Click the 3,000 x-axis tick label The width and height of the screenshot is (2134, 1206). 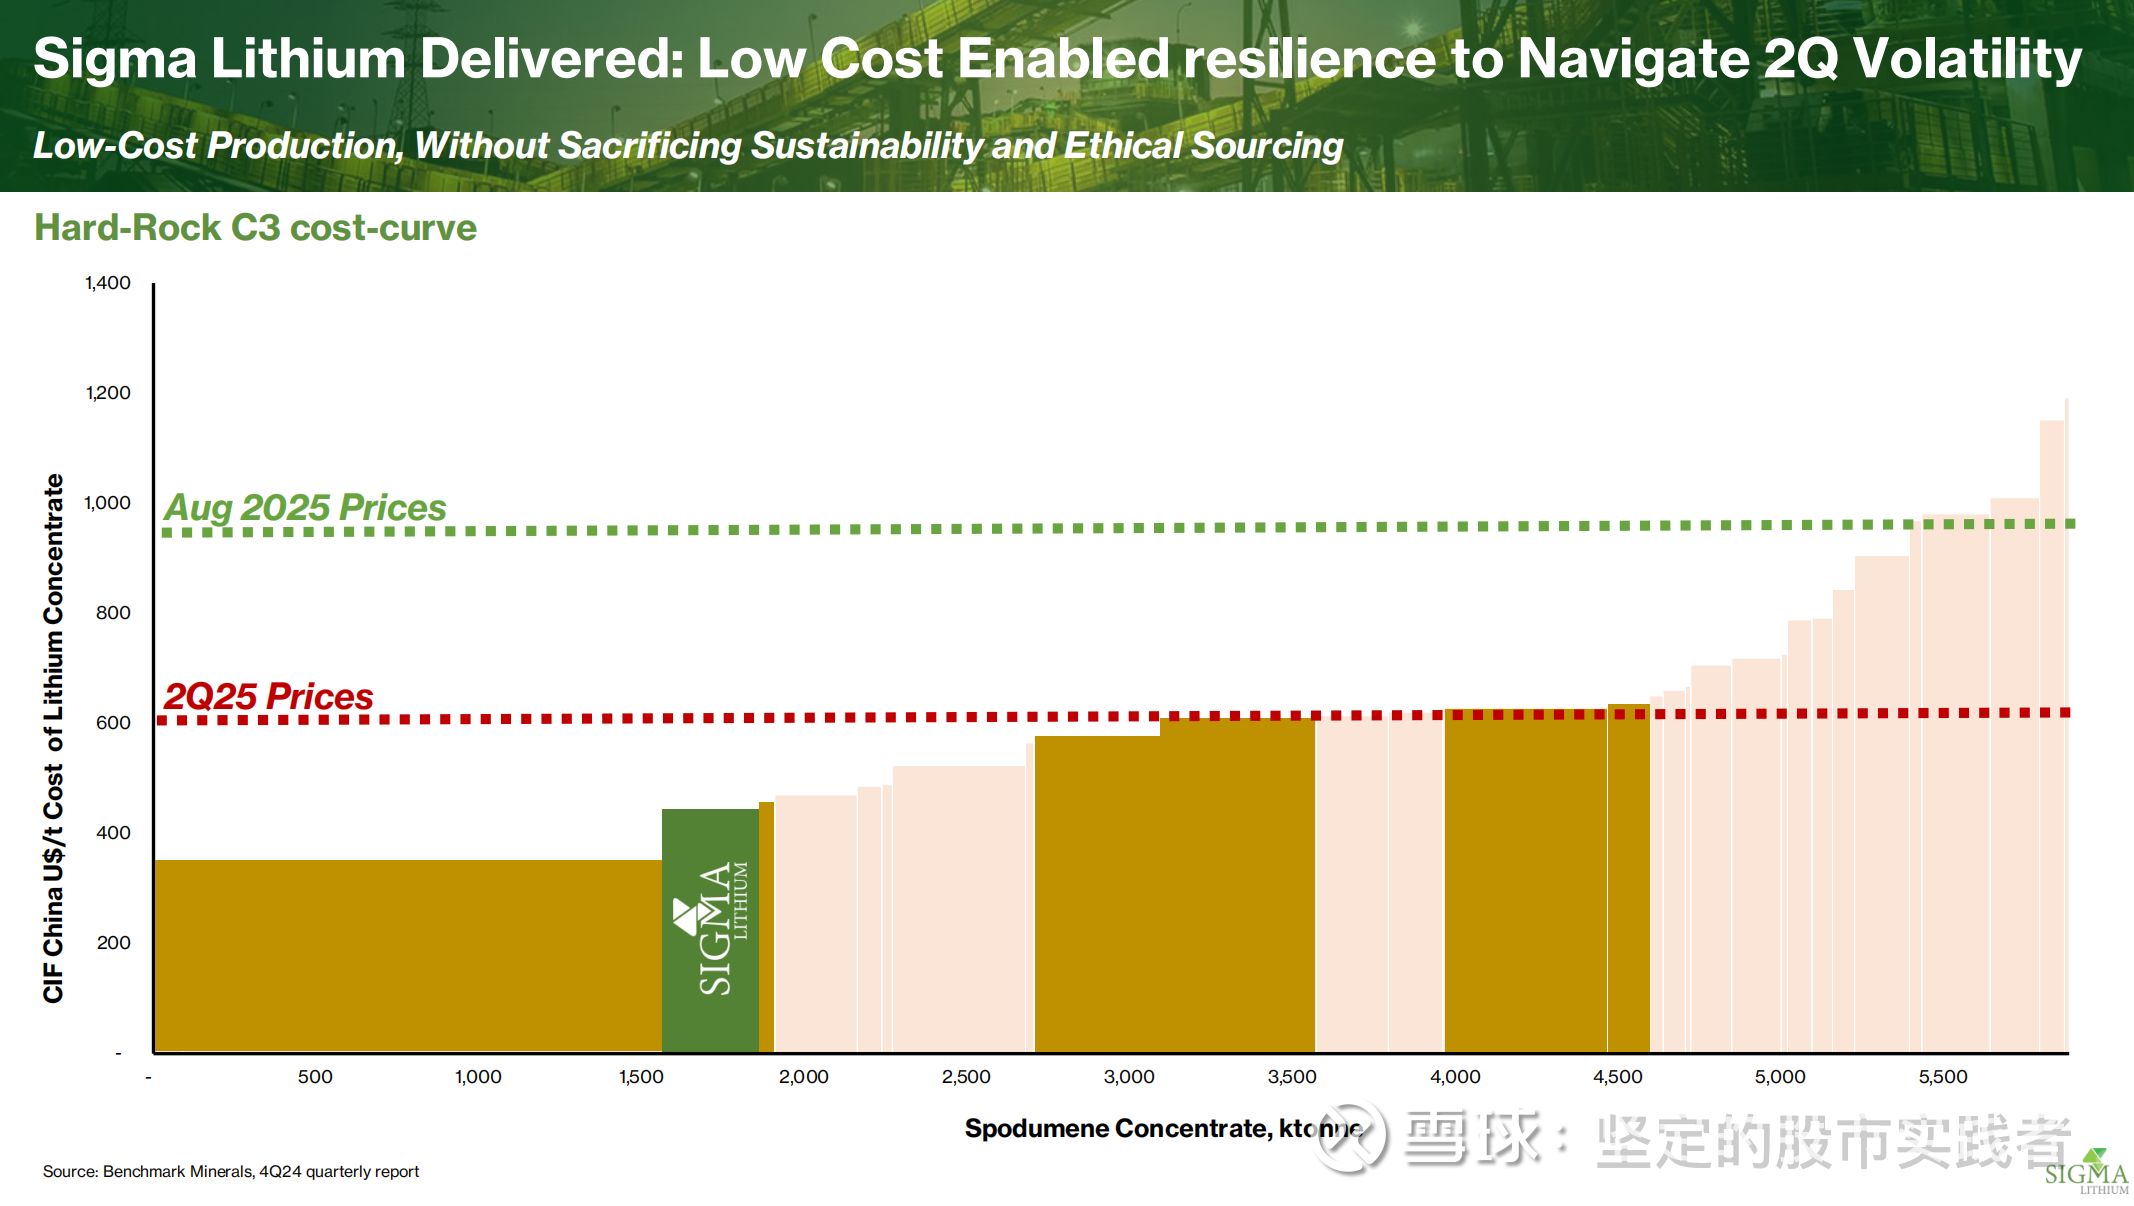(x=1129, y=1077)
